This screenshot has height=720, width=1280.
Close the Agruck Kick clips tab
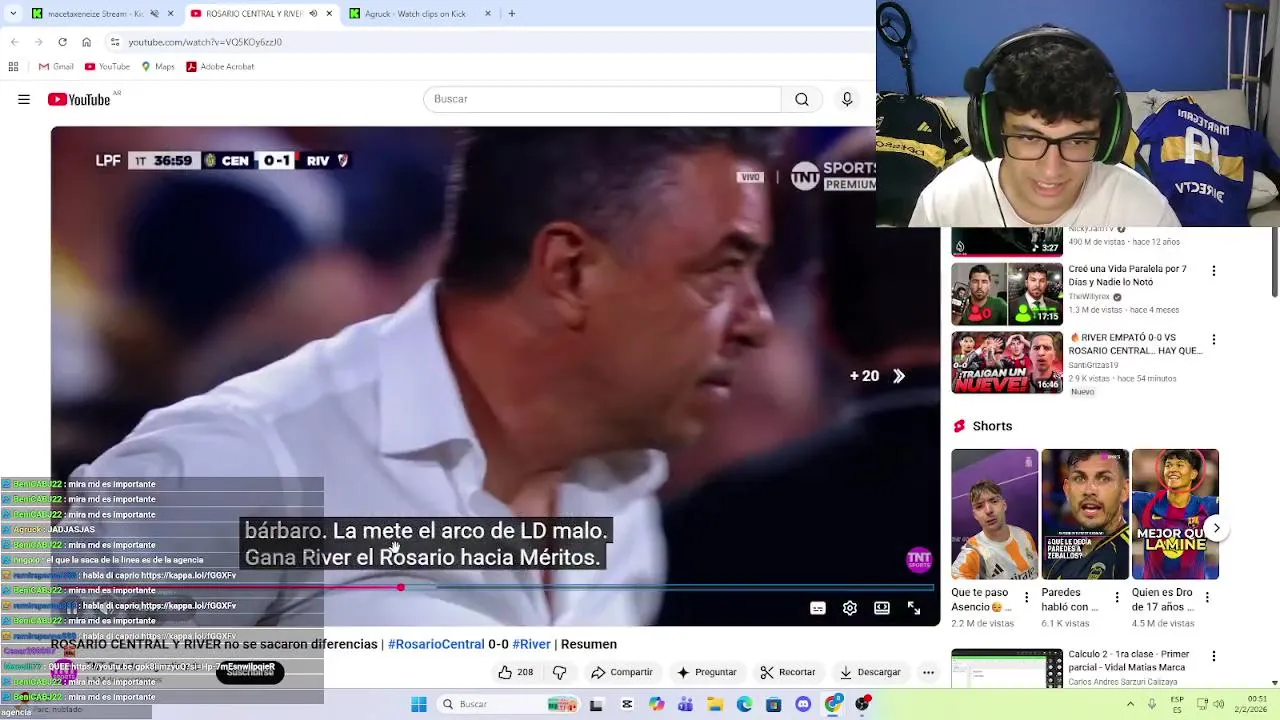click(x=488, y=14)
